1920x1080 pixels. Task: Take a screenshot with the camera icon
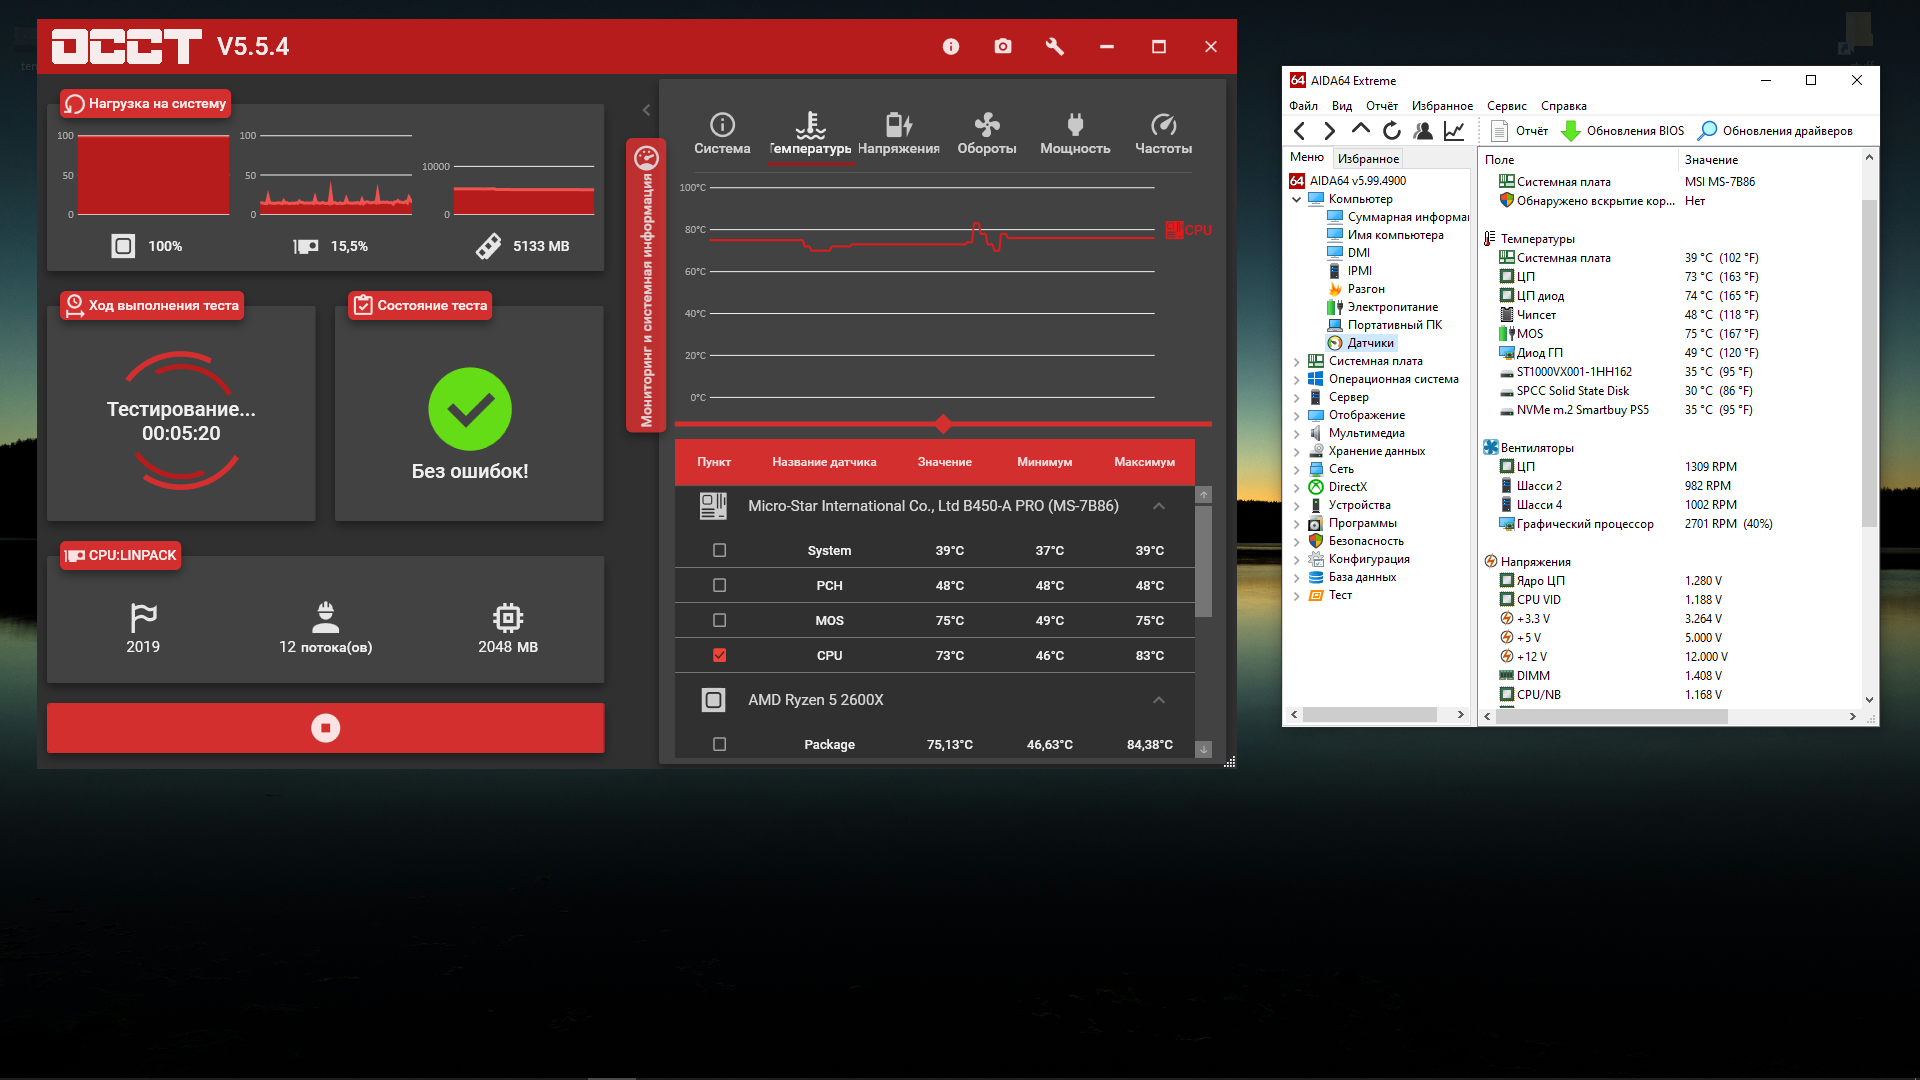coord(1002,47)
